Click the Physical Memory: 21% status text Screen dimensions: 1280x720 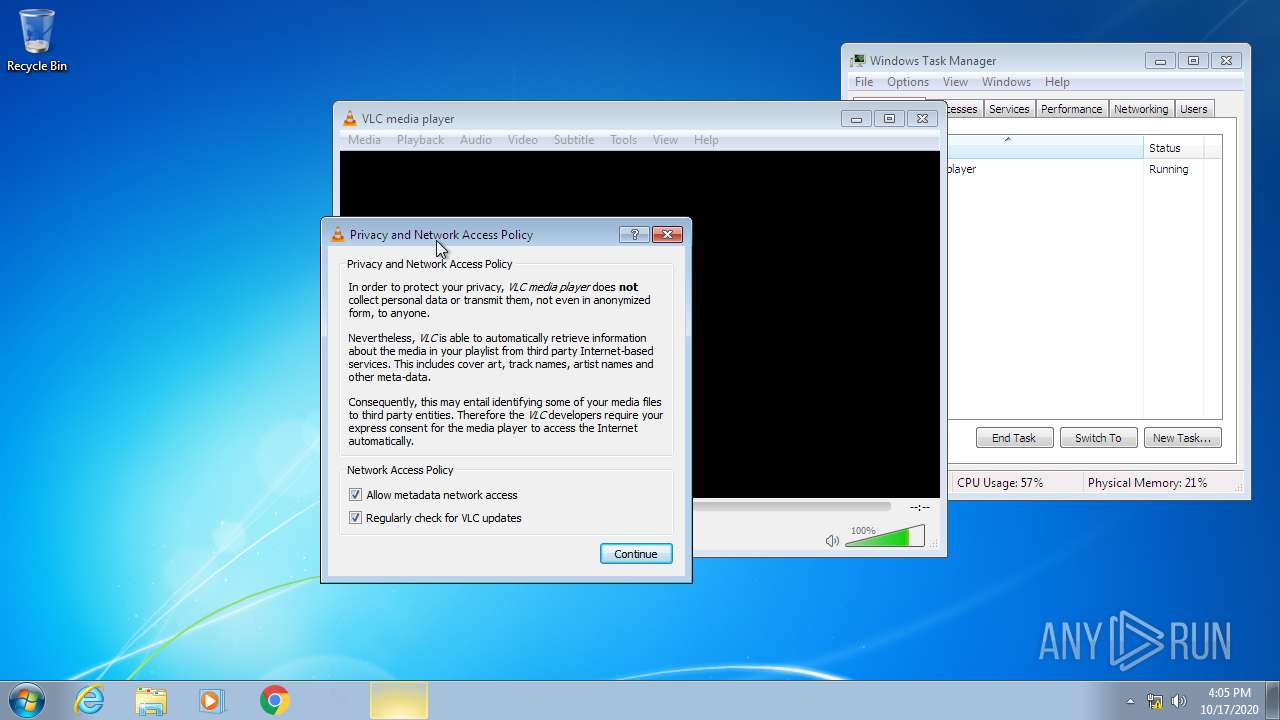1147,483
